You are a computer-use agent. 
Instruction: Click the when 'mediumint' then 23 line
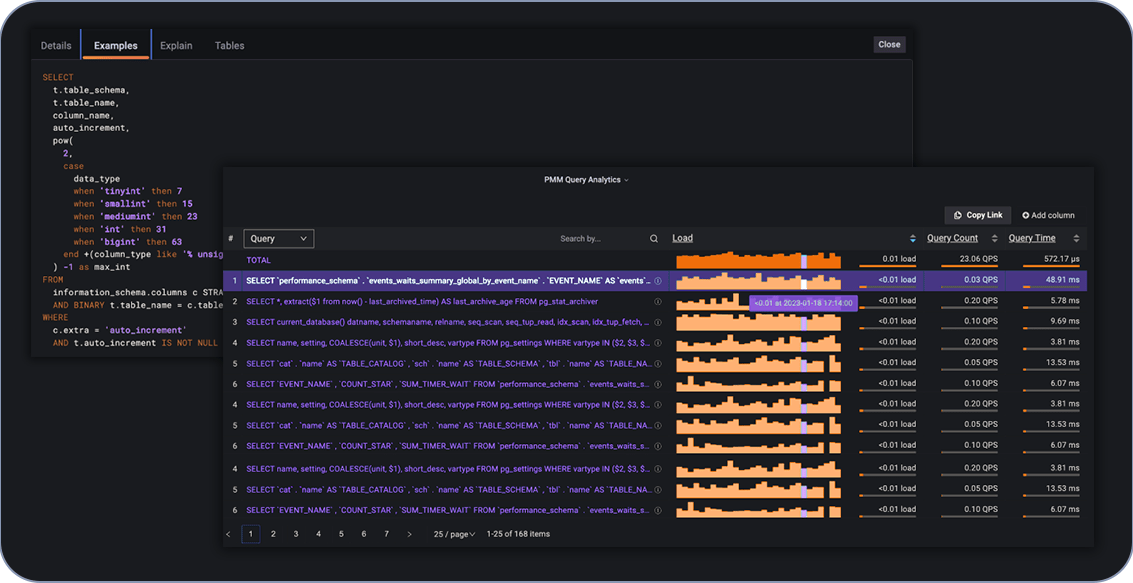[x=135, y=217]
